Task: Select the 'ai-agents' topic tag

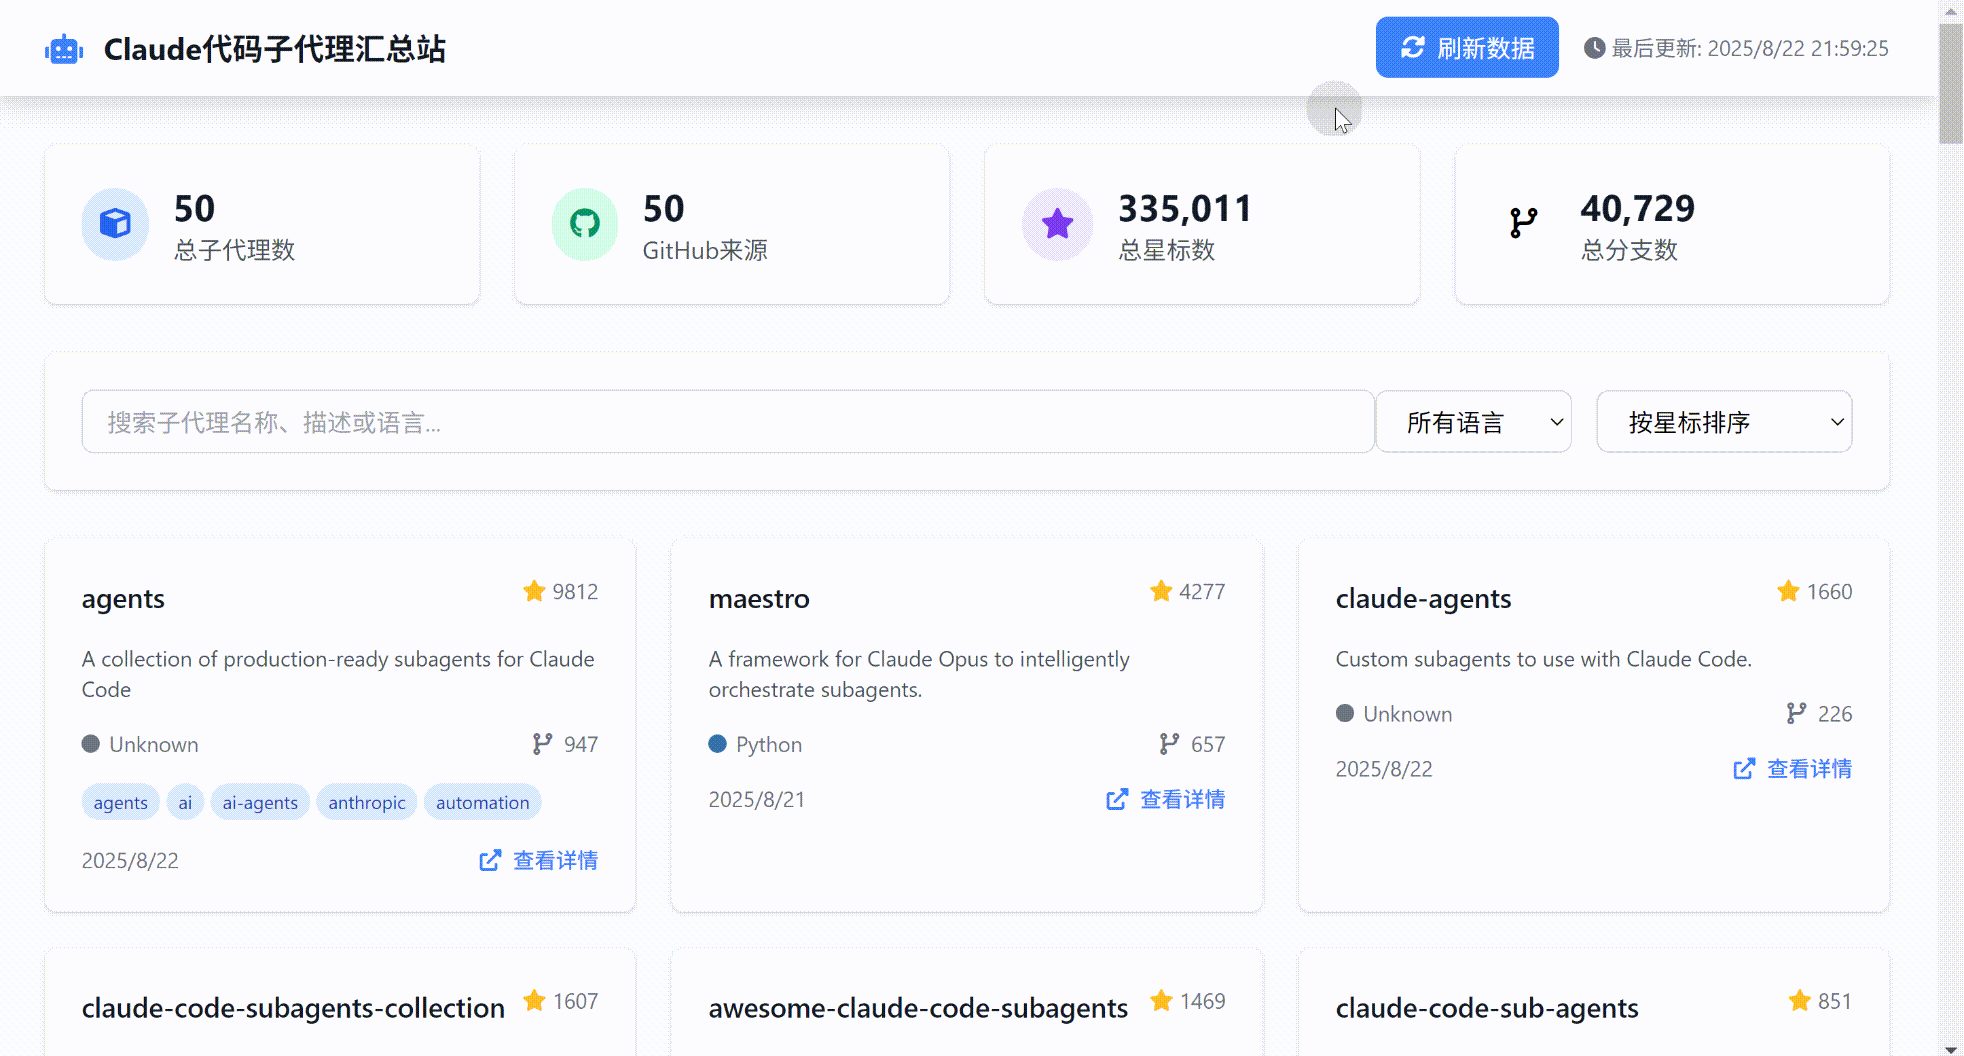Action: pyautogui.click(x=260, y=802)
